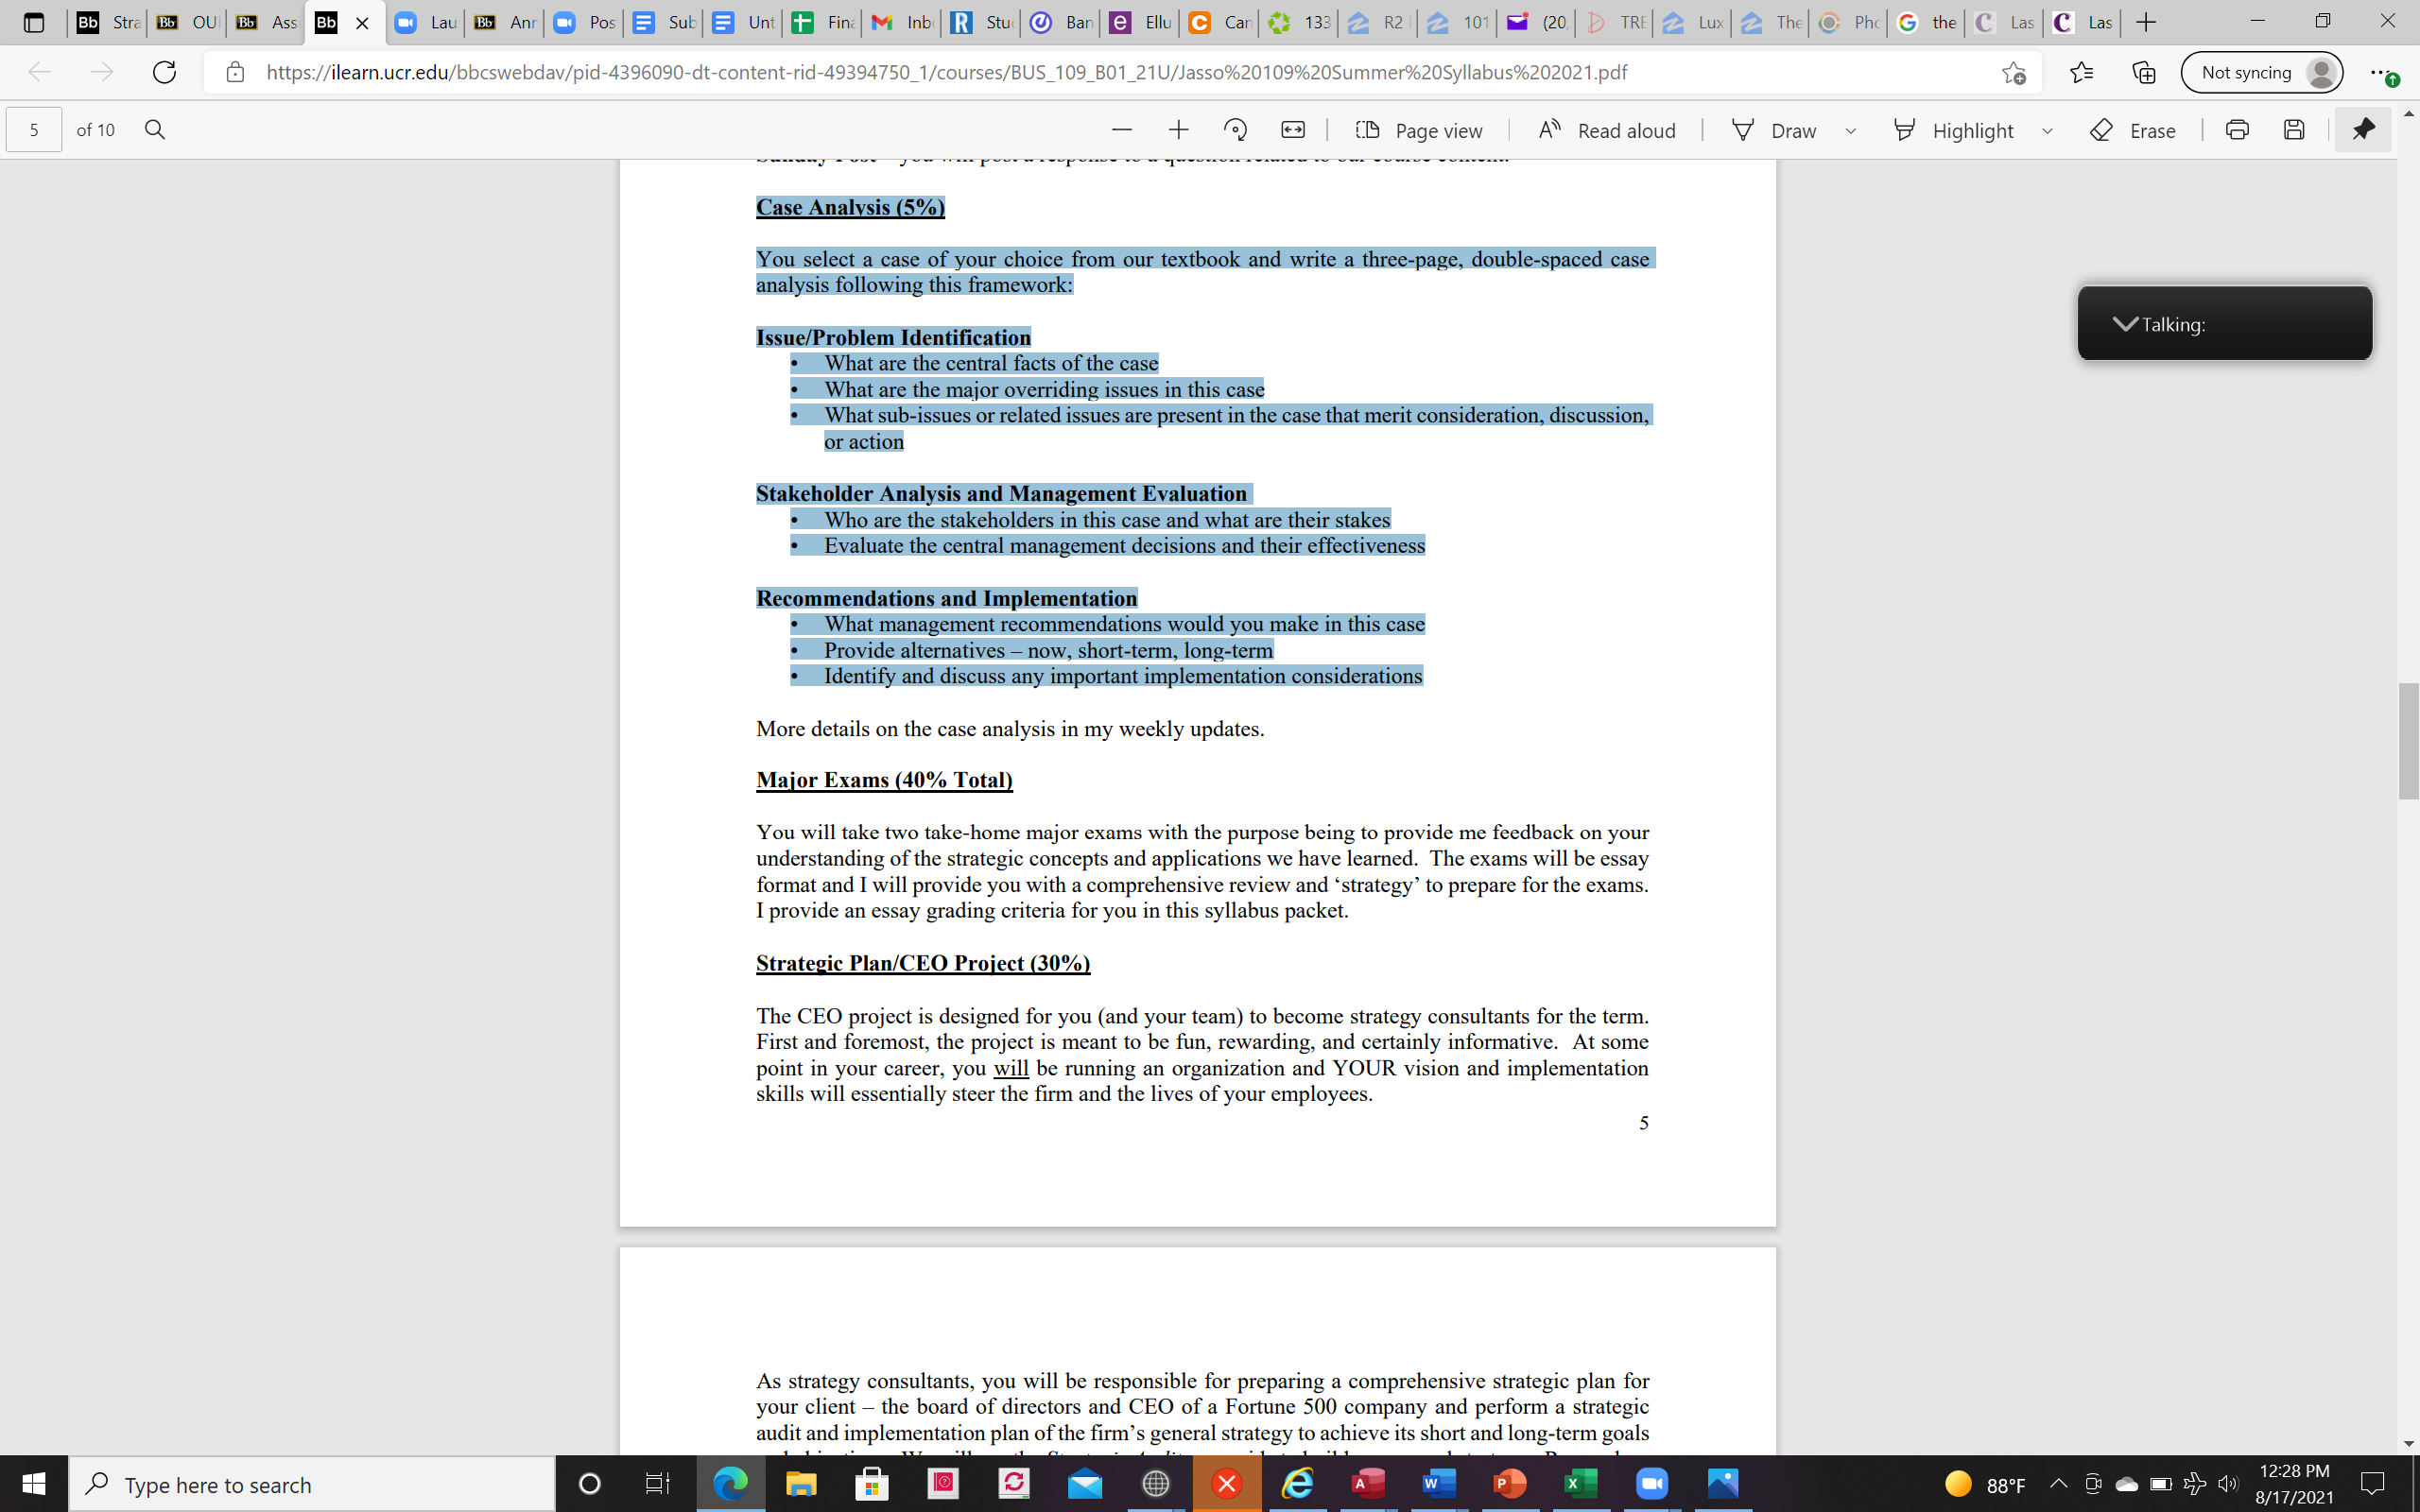Open Cortana circle on the taskbar
2420x1512 pixels.
[590, 1484]
